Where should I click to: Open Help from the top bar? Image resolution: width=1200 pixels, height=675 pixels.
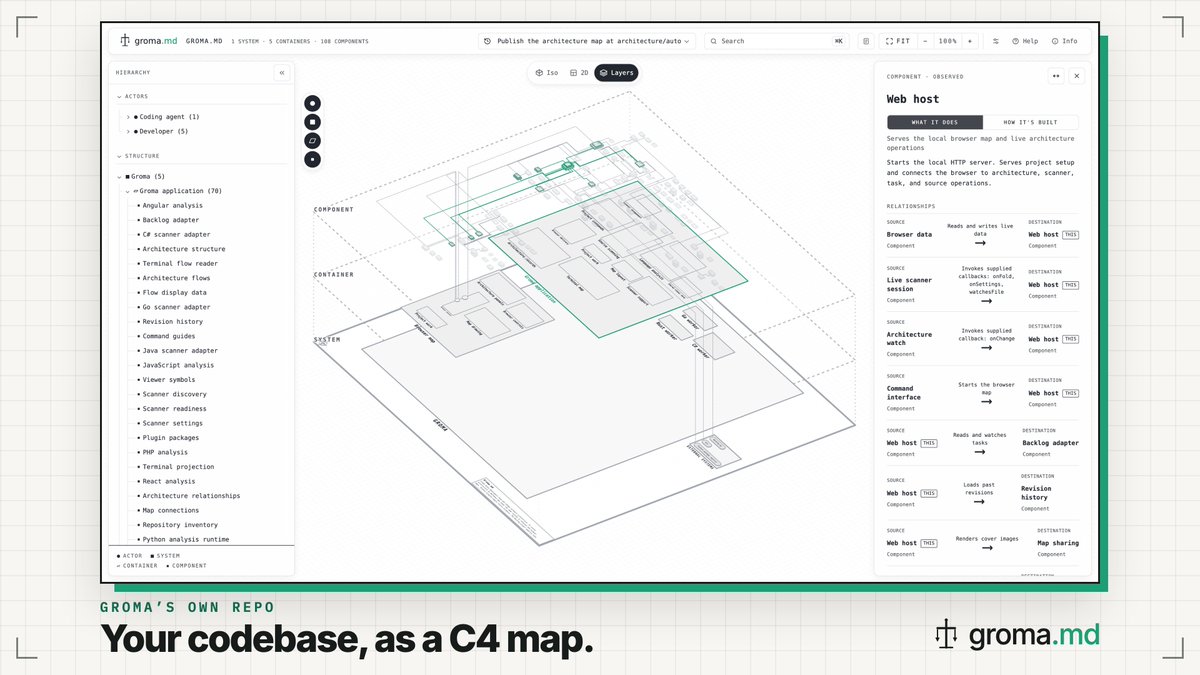coord(1025,41)
